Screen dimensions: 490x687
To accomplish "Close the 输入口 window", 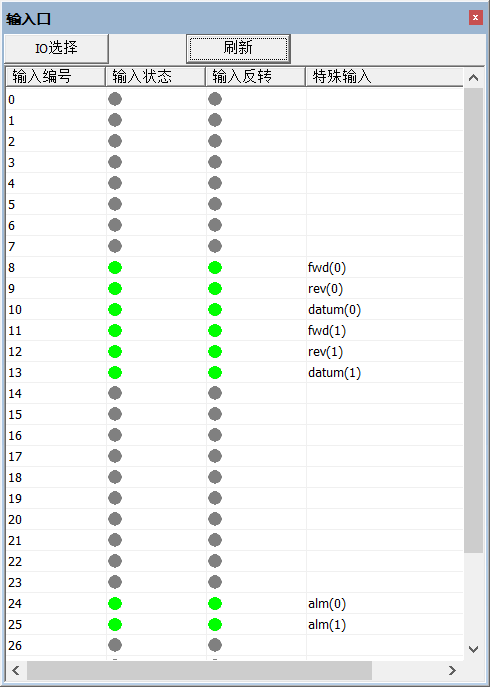I will pos(476,18).
